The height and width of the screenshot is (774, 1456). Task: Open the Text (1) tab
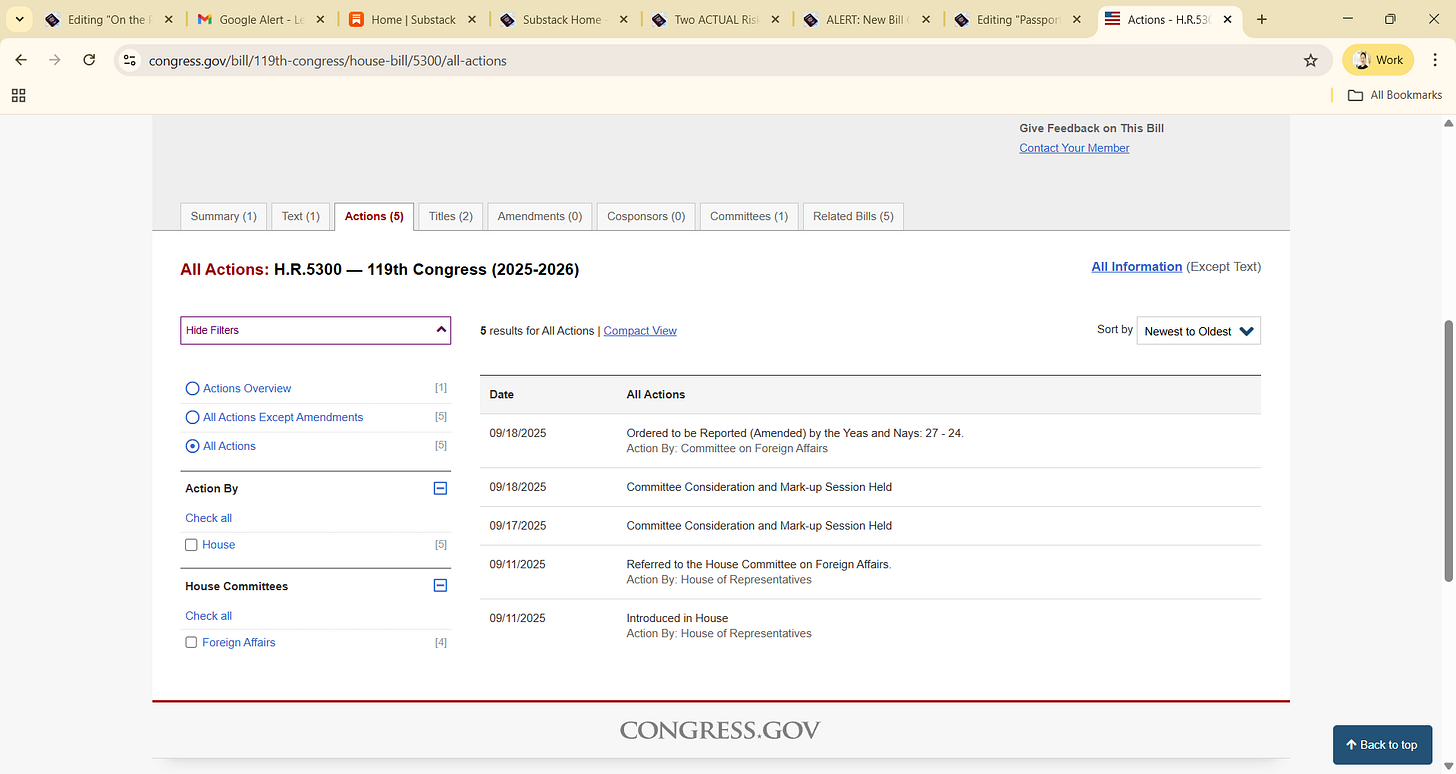[x=300, y=216]
